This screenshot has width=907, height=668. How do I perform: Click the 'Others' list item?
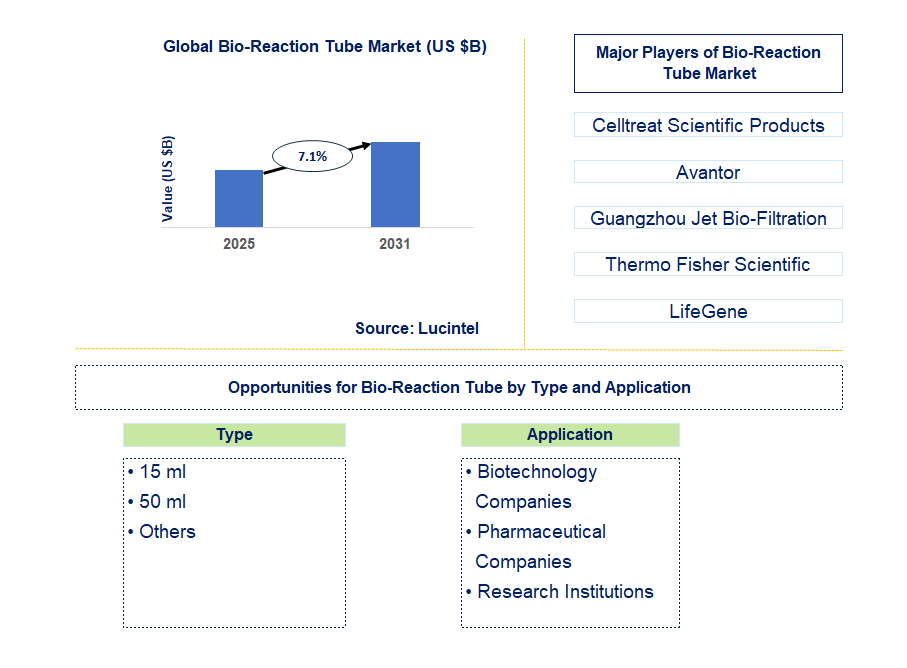[x=162, y=532]
